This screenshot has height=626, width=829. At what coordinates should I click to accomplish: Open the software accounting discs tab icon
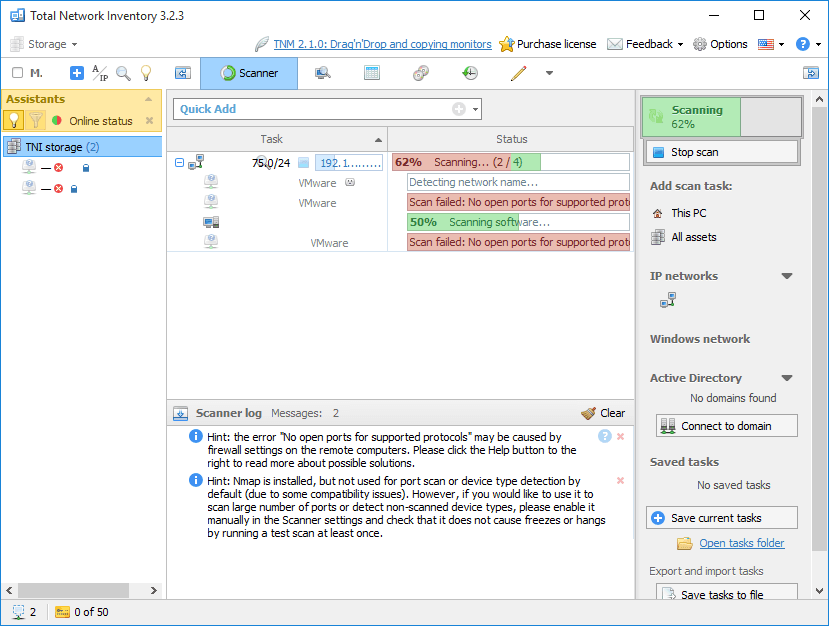click(x=421, y=73)
